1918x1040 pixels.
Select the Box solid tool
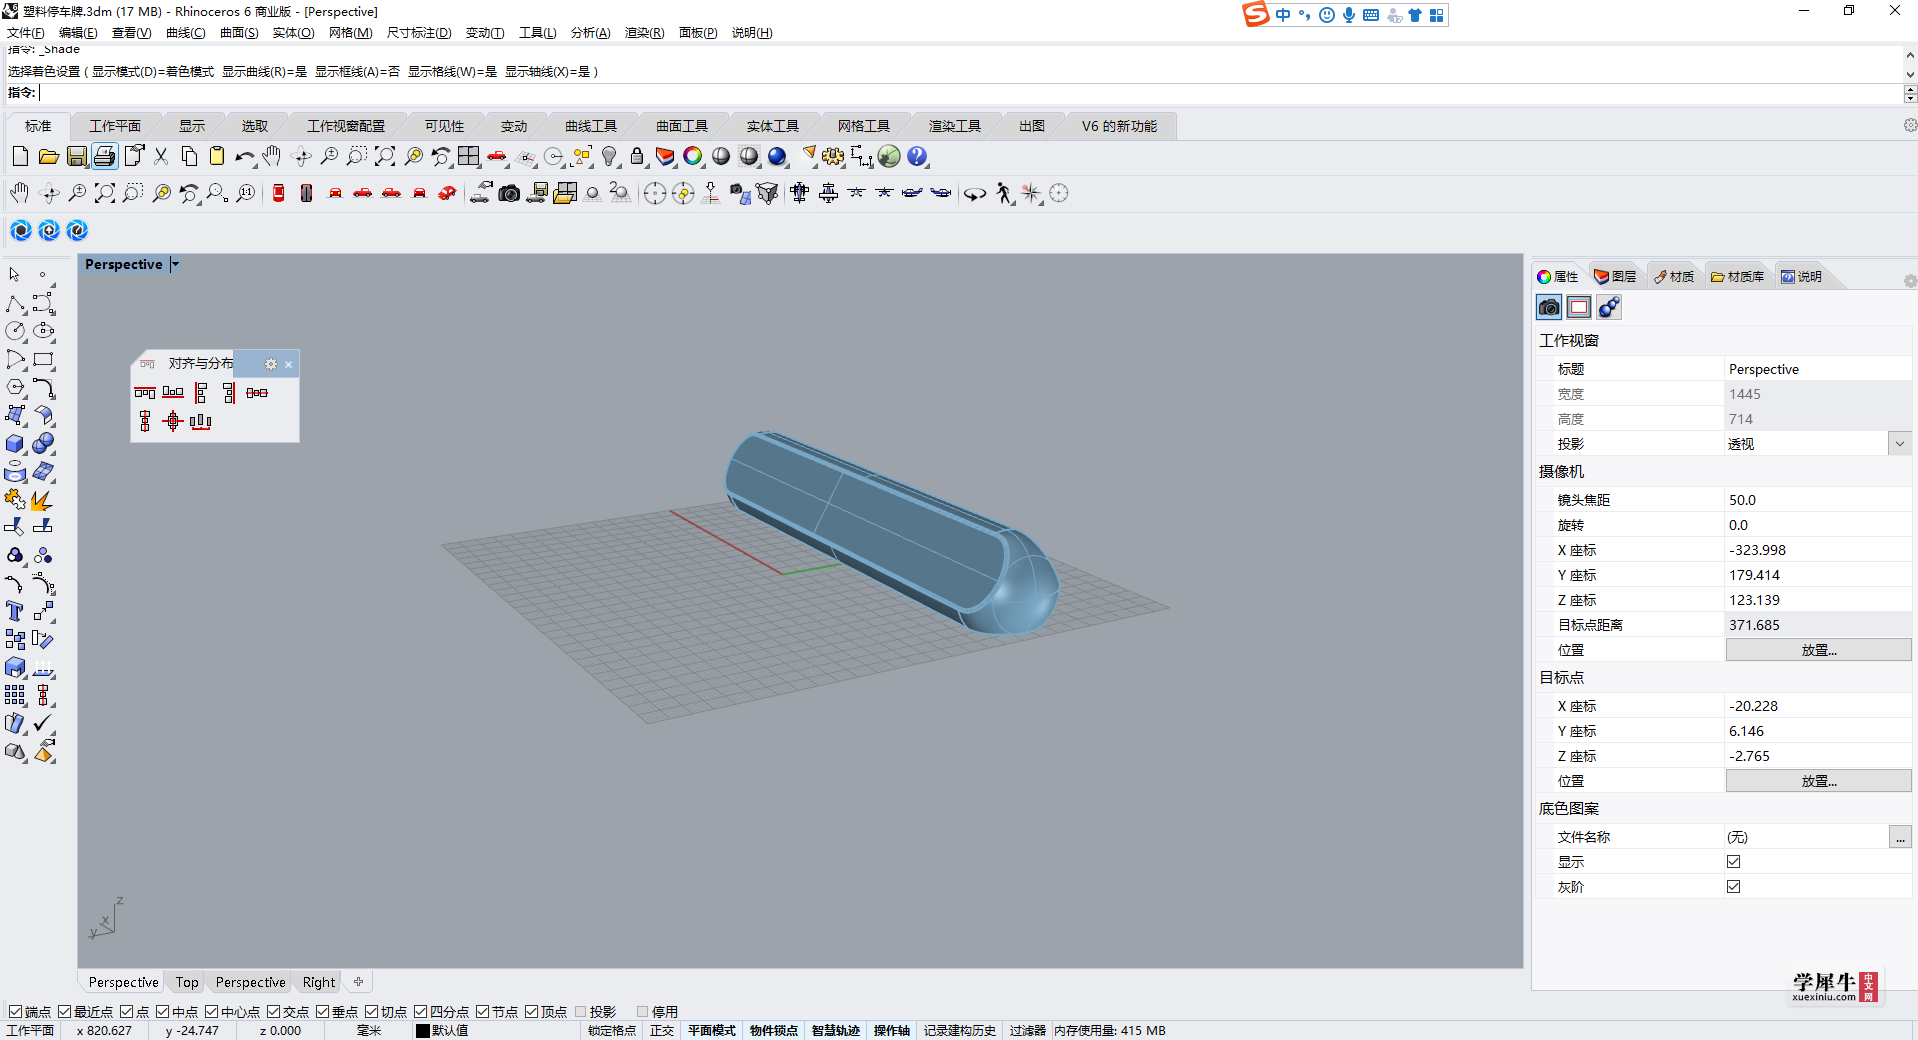pos(15,443)
